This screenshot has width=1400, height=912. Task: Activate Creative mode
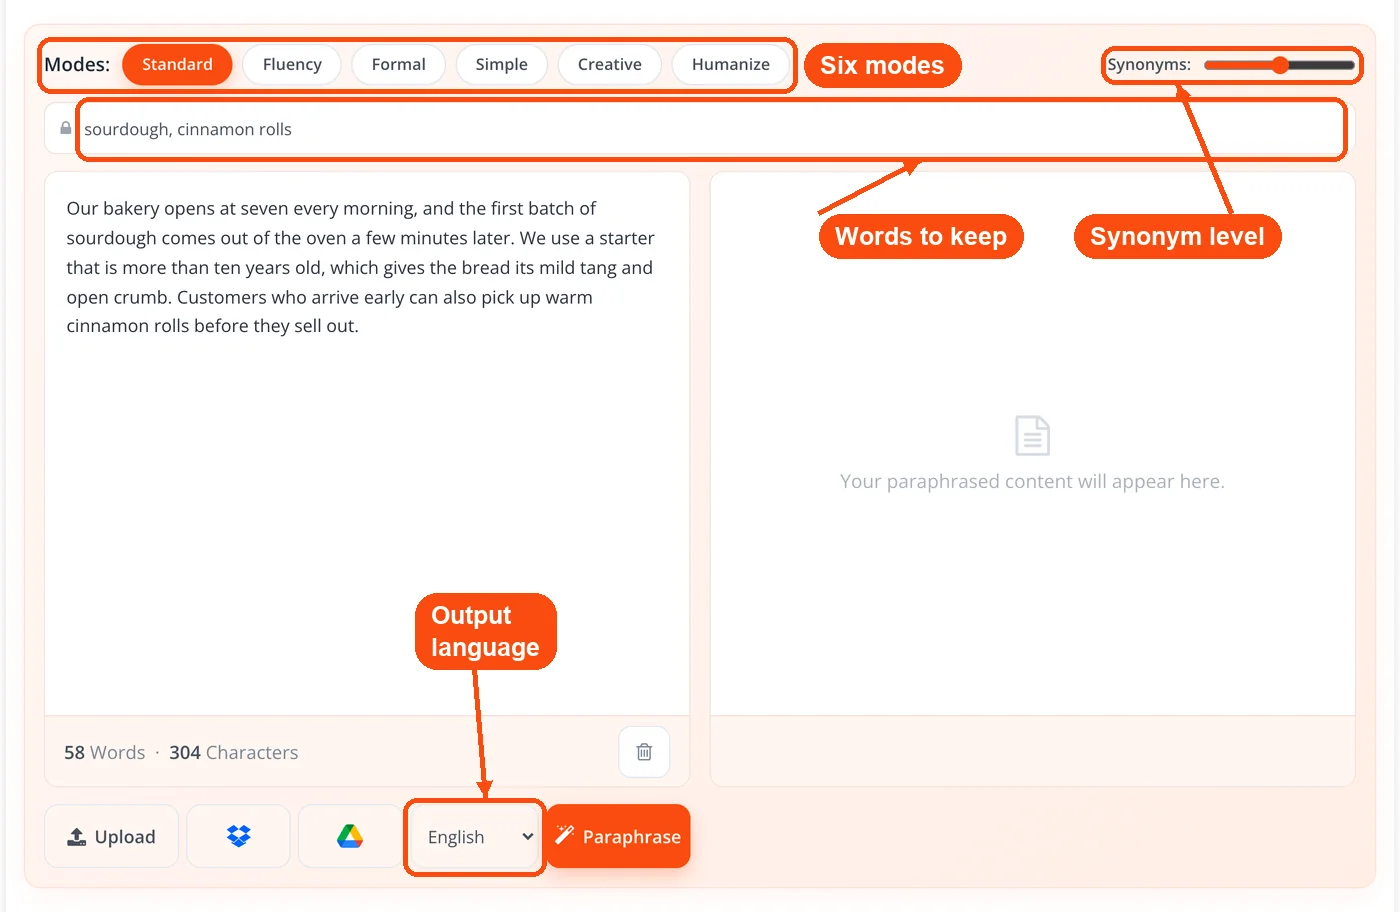point(609,64)
